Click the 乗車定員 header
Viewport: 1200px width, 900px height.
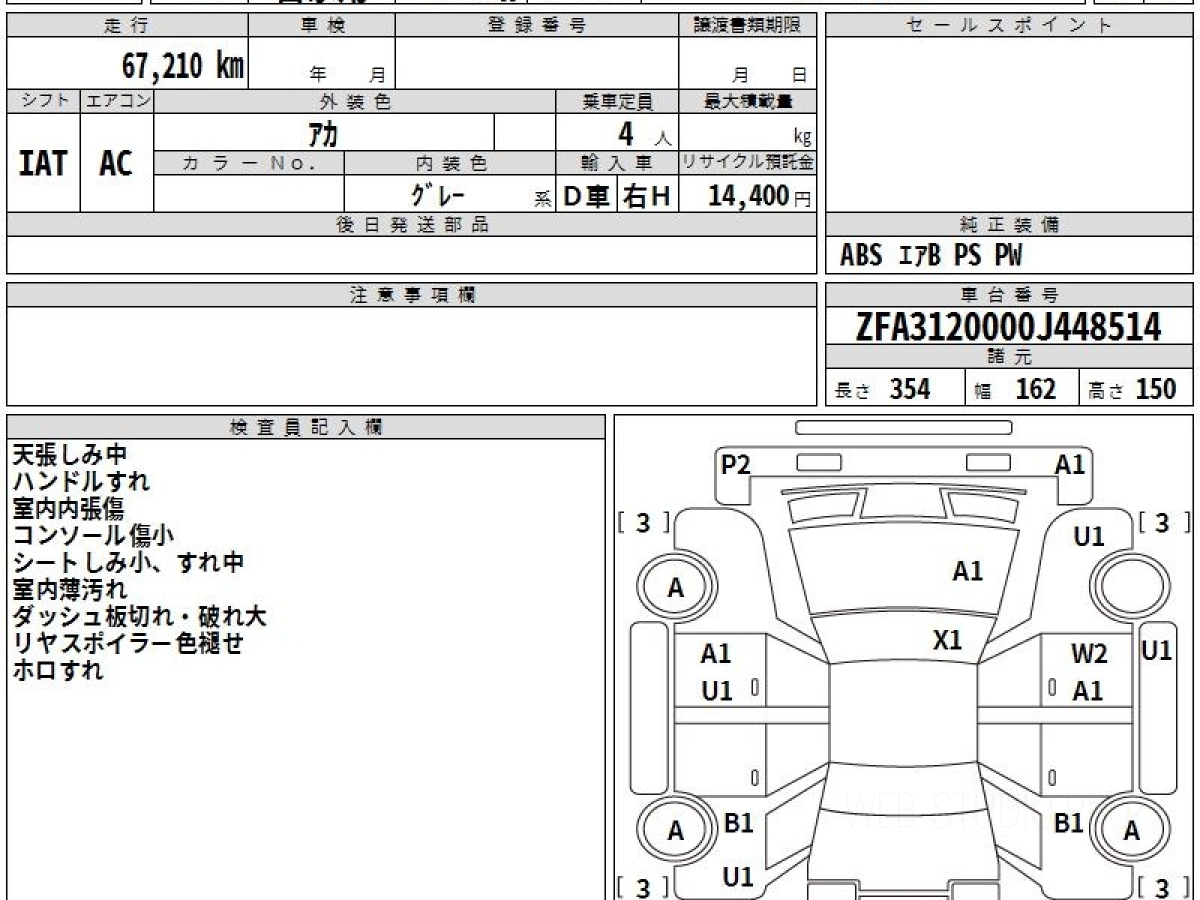[617, 101]
